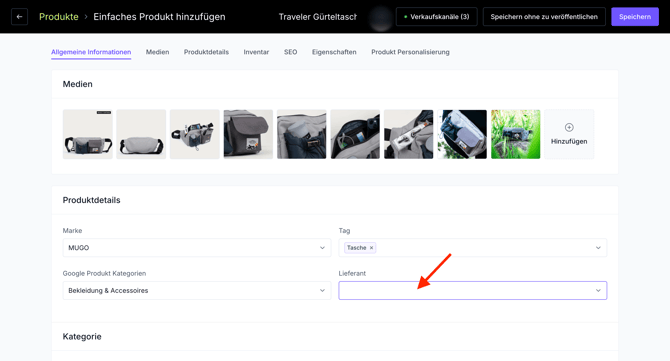
Task: Click the Lieferant field label
Action: point(352,273)
